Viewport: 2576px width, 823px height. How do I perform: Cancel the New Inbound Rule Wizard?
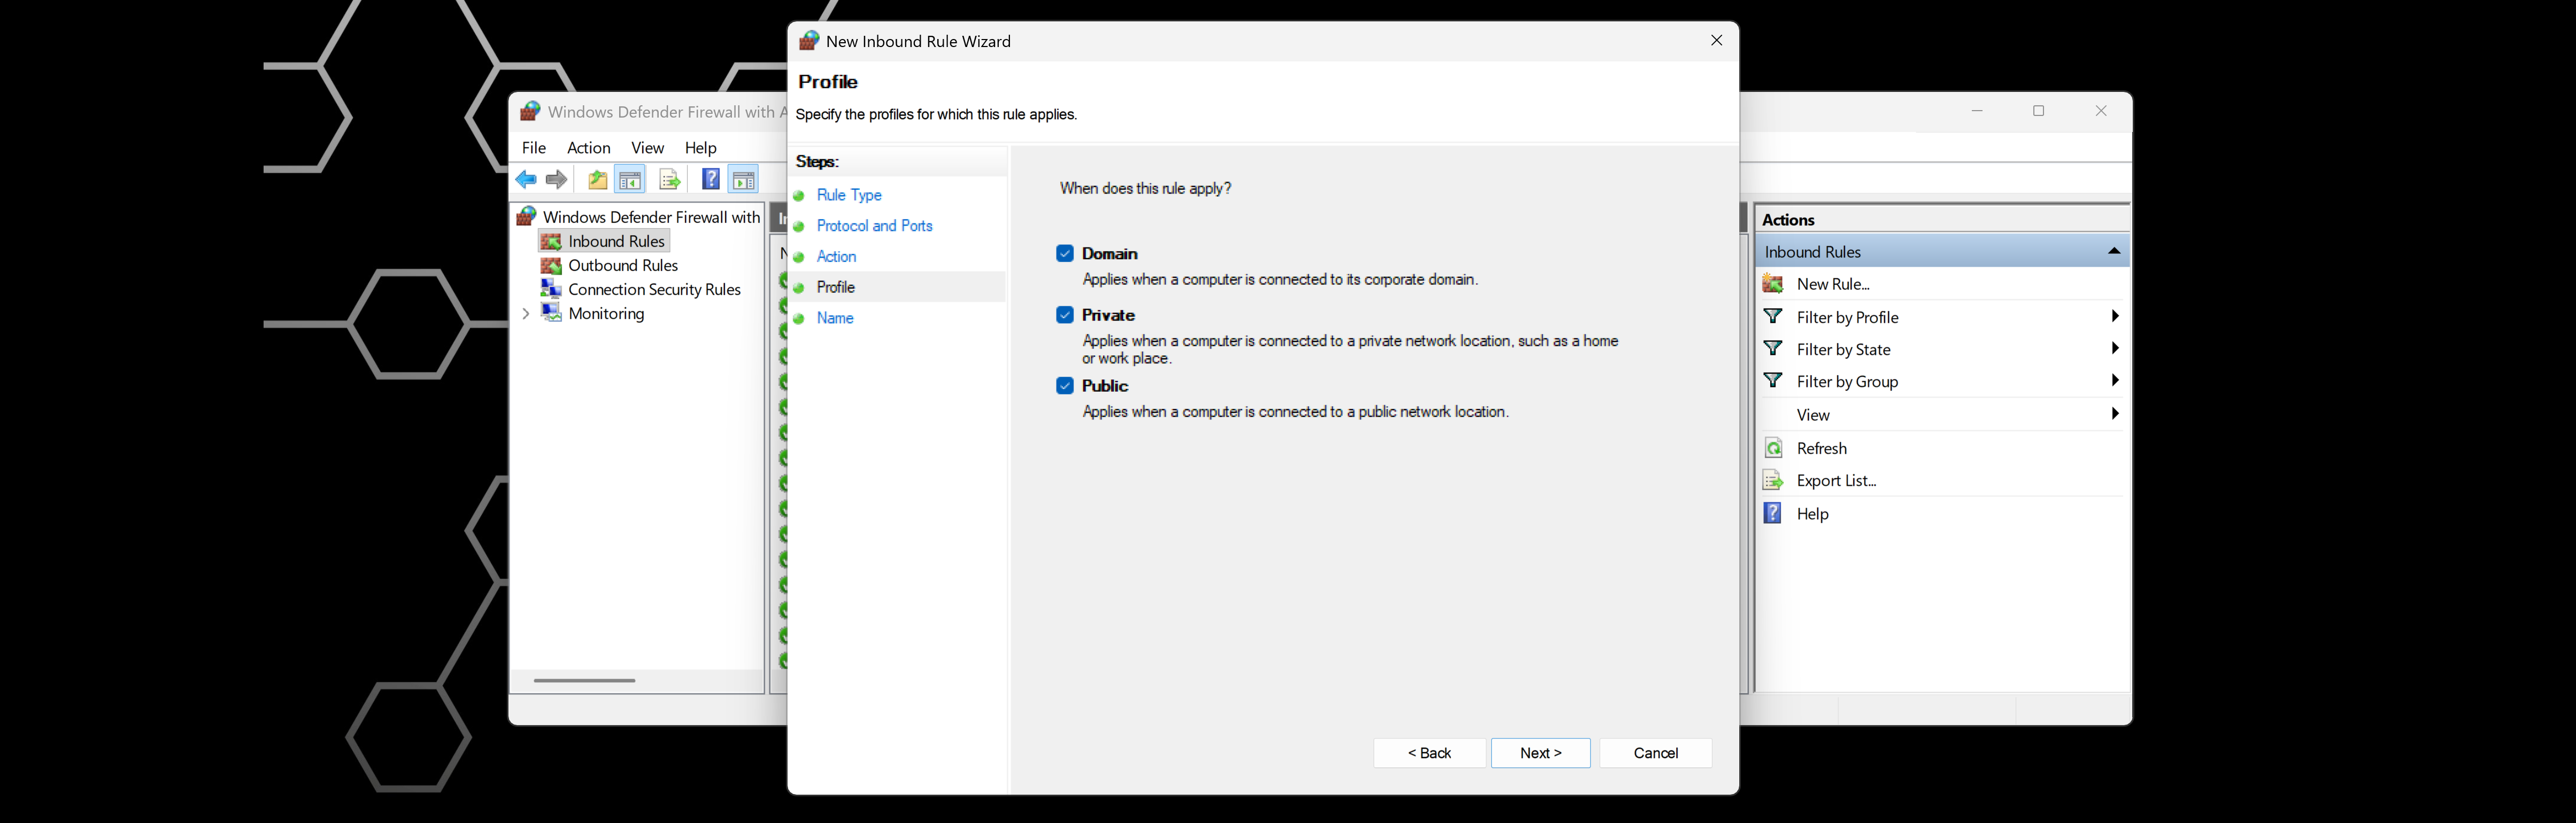pyautogui.click(x=1655, y=753)
